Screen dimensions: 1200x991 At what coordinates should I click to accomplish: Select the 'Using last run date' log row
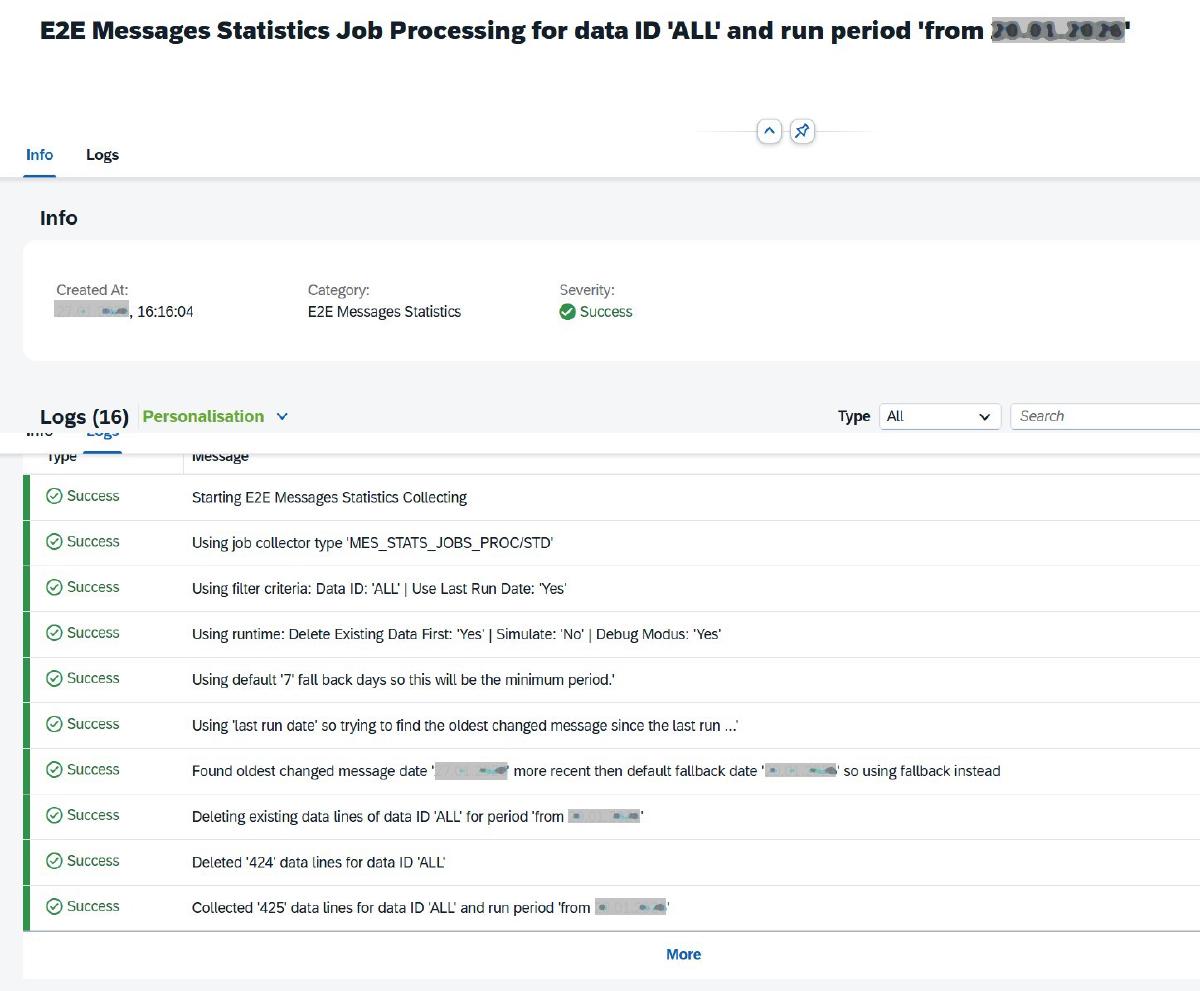click(x=465, y=725)
